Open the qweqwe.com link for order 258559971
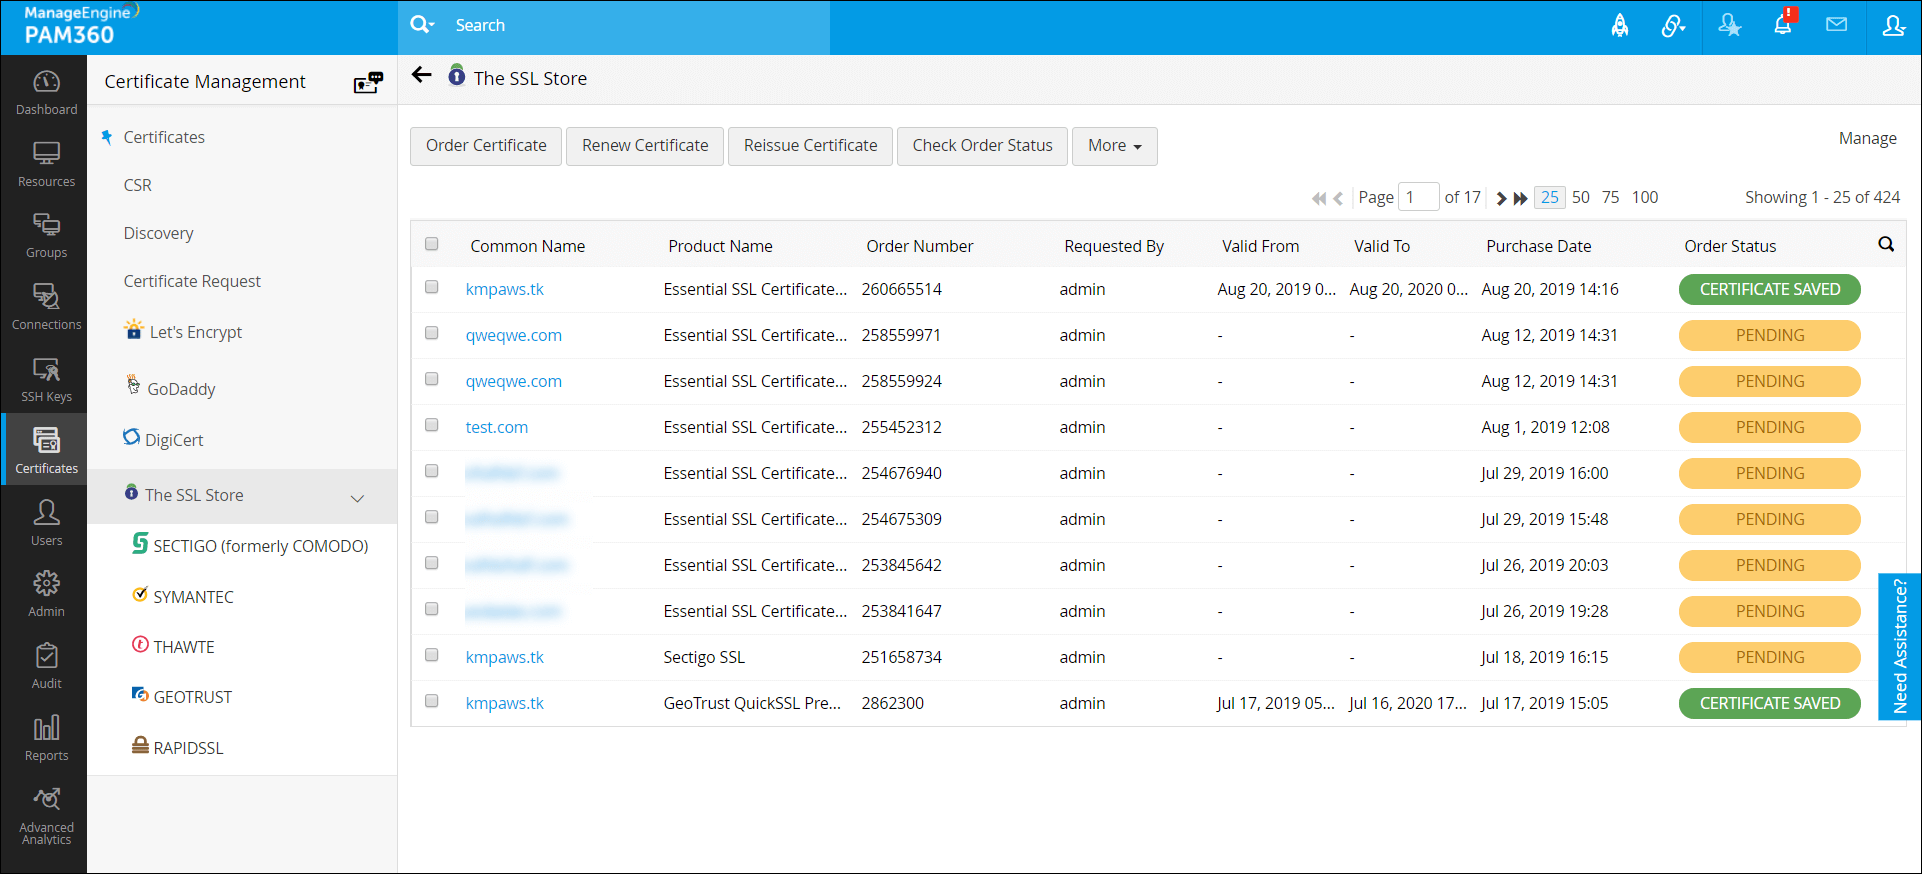This screenshot has height=874, width=1922. pos(513,335)
